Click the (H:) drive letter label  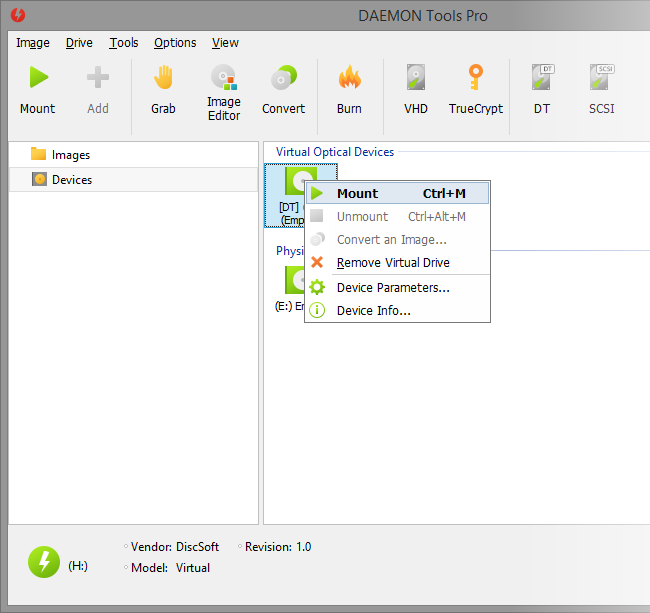click(78, 566)
